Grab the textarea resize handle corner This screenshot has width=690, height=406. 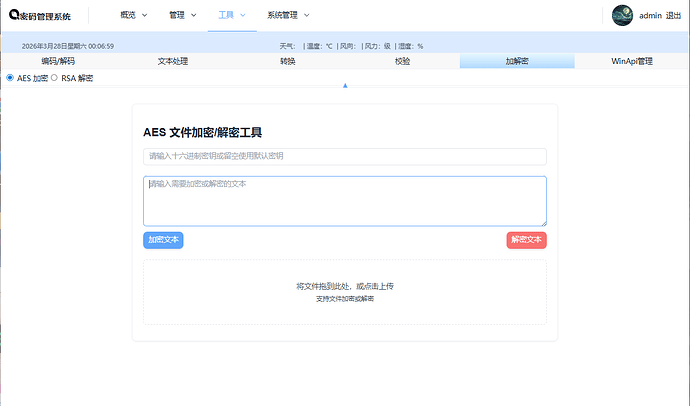coord(544,223)
